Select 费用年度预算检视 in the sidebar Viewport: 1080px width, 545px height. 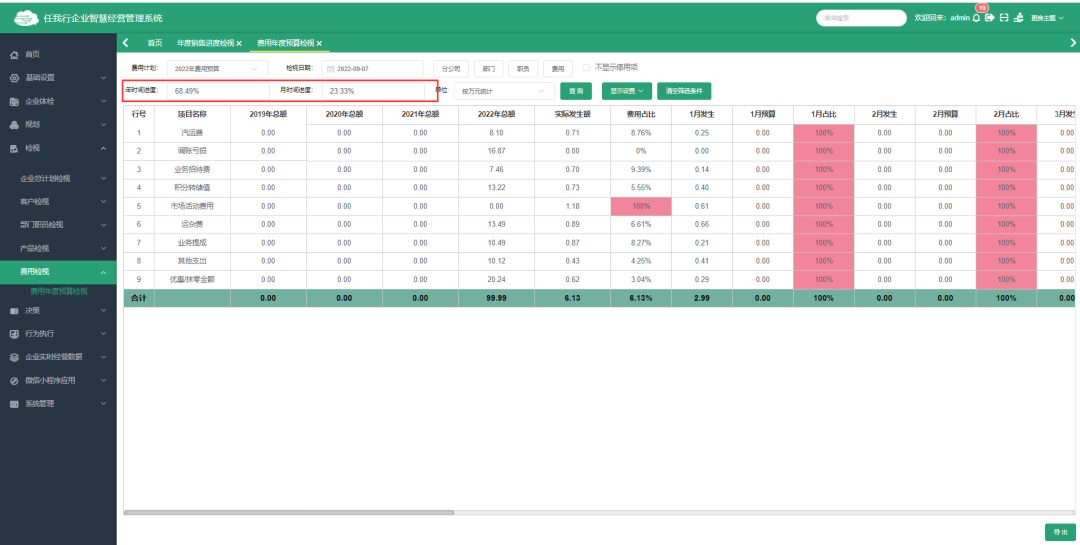[x=59, y=291]
